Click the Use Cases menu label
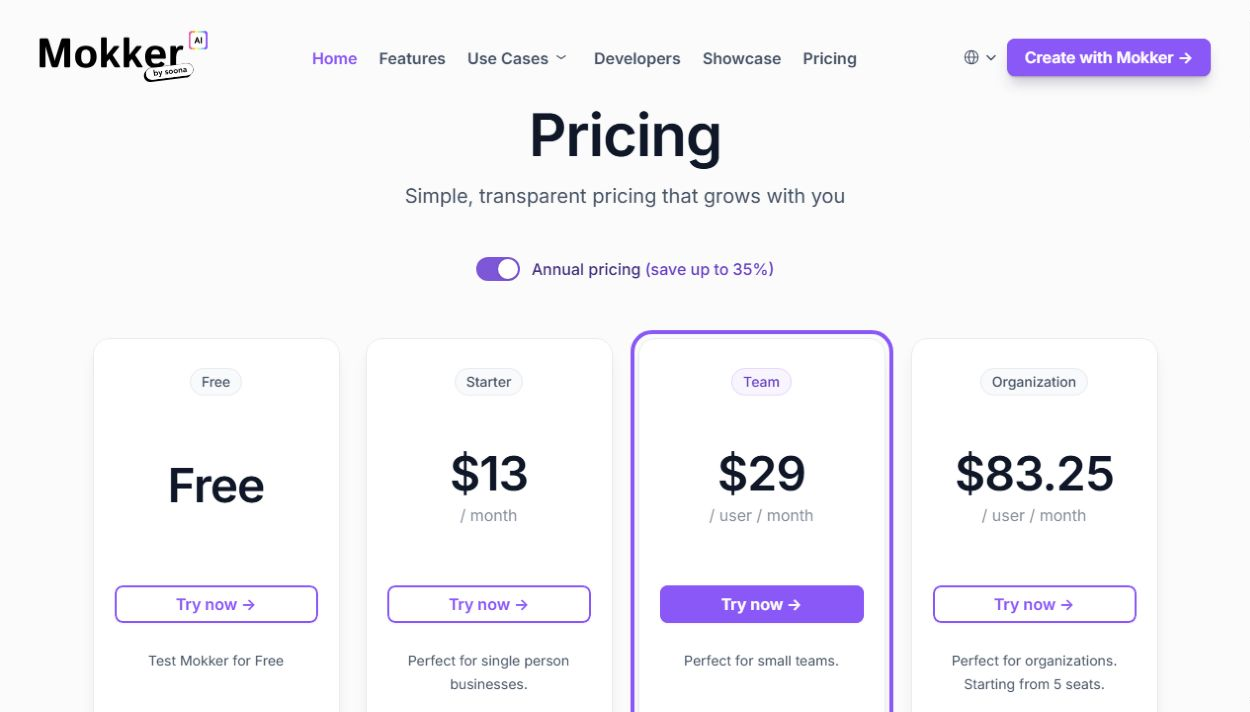The height and width of the screenshot is (712, 1250). pyautogui.click(x=508, y=58)
